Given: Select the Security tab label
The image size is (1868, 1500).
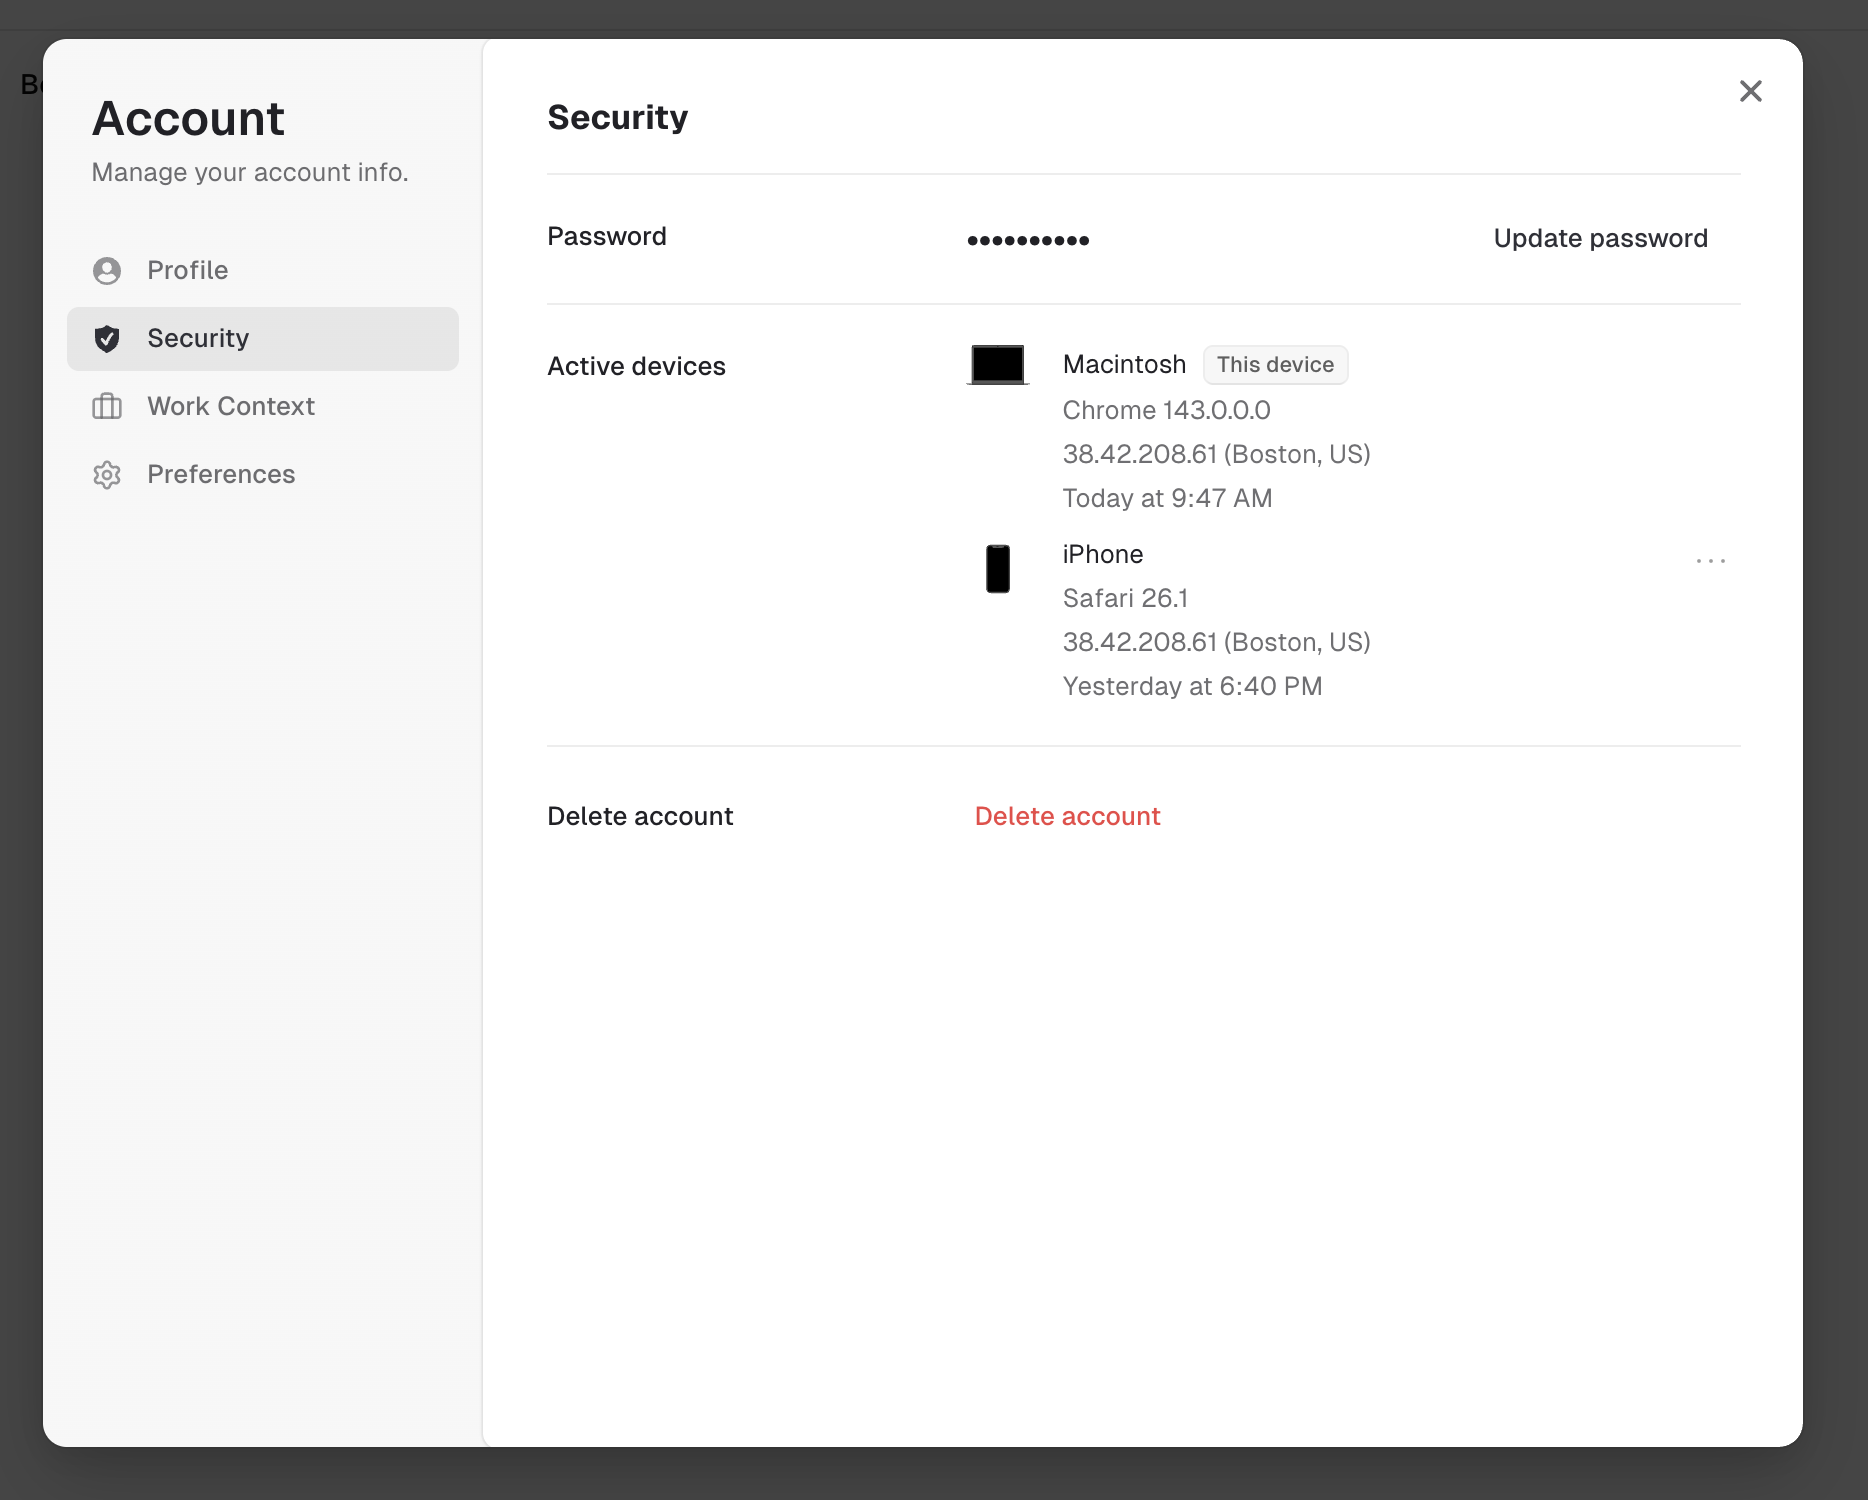Looking at the screenshot, I should [x=198, y=339].
